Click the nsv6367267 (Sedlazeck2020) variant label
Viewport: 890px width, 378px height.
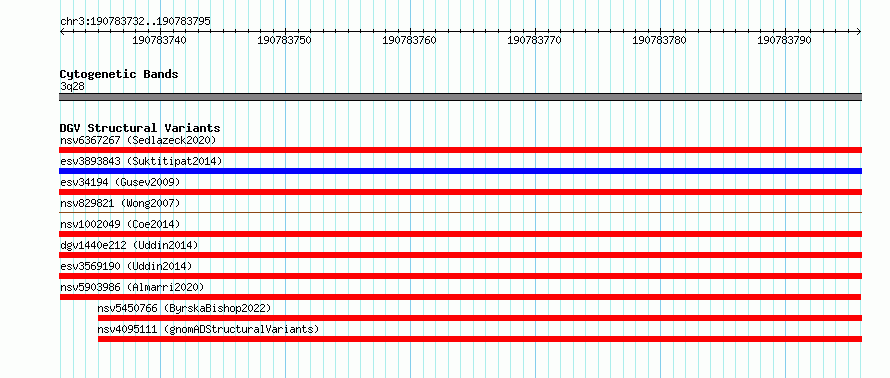(138, 140)
